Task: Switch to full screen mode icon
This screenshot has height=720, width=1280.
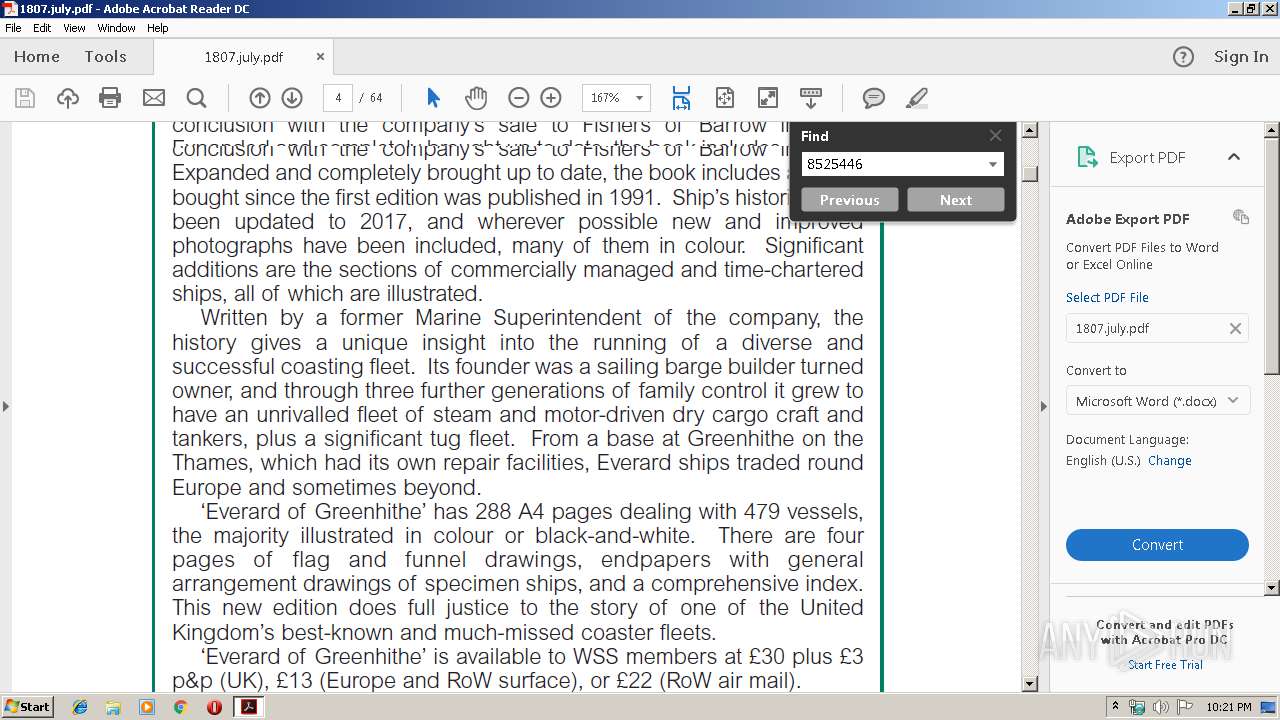Action: click(768, 98)
